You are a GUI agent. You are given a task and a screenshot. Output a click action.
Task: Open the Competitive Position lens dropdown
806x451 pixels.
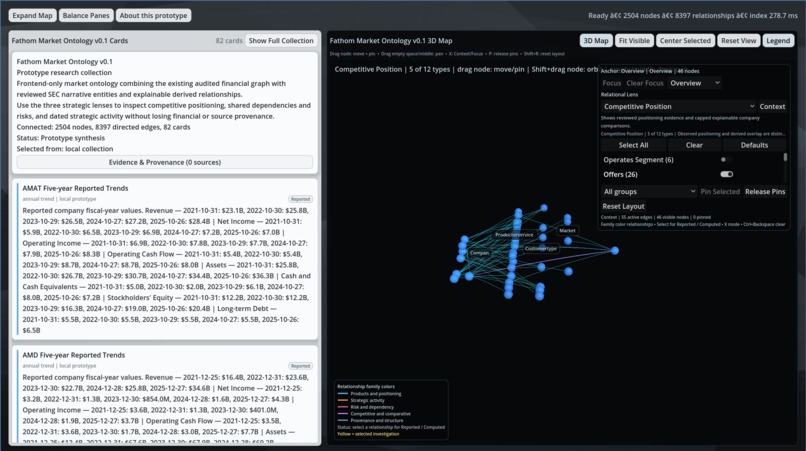(x=679, y=106)
